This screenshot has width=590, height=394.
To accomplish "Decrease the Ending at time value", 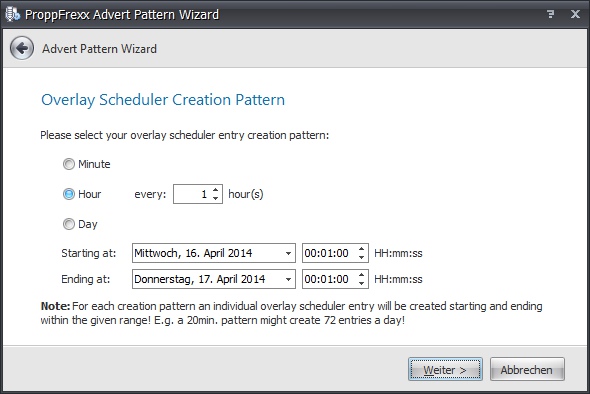I will [362, 283].
